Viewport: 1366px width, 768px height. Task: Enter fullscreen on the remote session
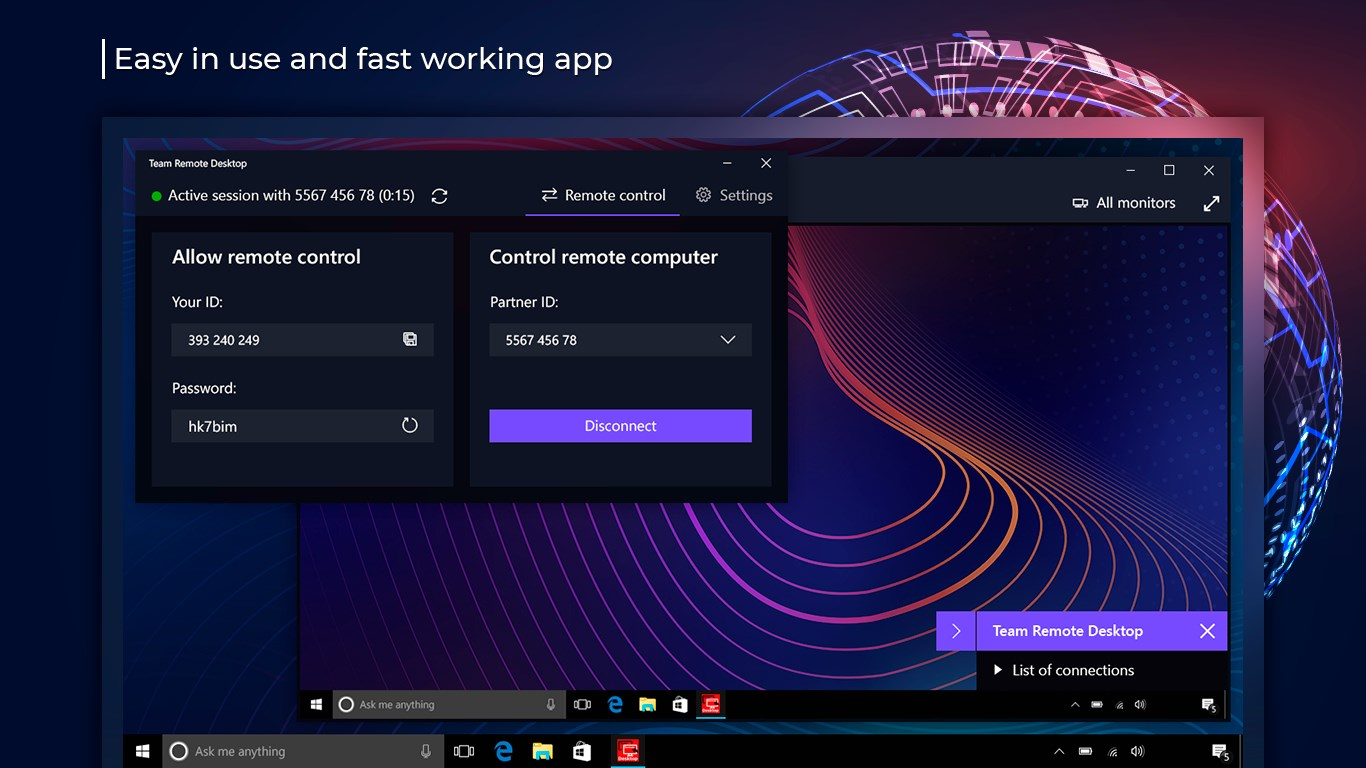click(x=1211, y=203)
